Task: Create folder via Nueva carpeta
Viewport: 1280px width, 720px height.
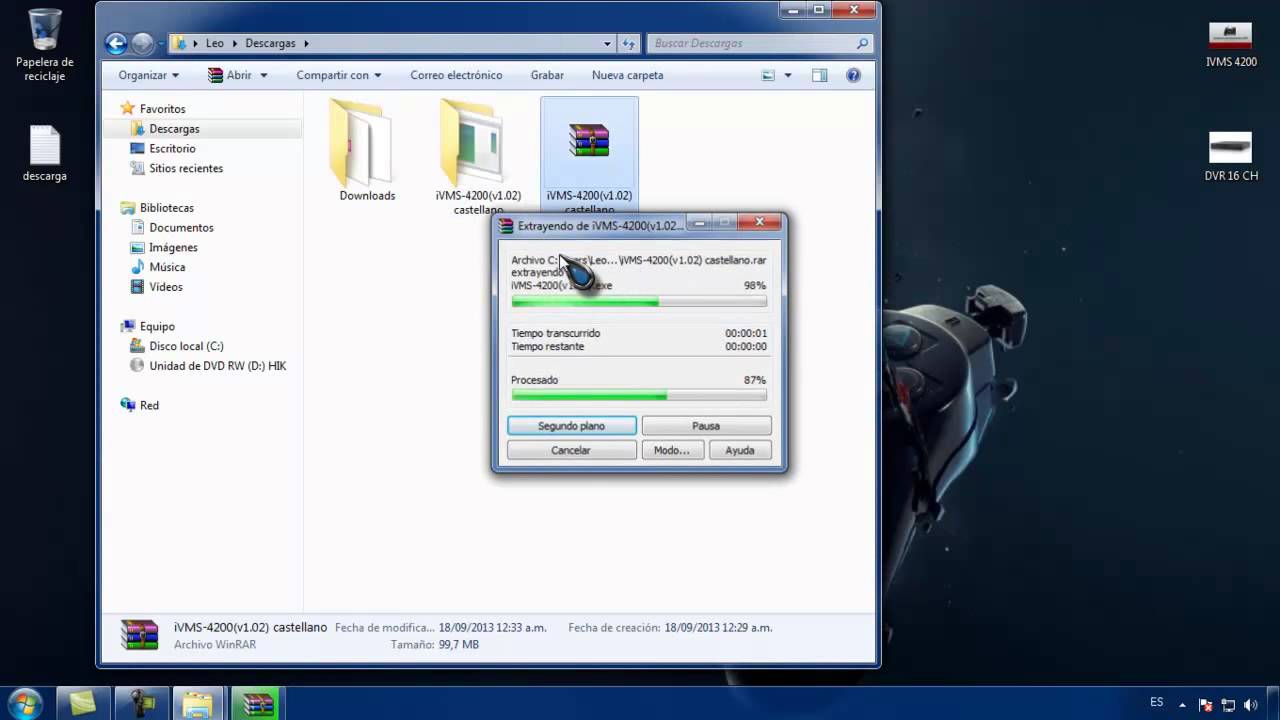Action: (627, 75)
